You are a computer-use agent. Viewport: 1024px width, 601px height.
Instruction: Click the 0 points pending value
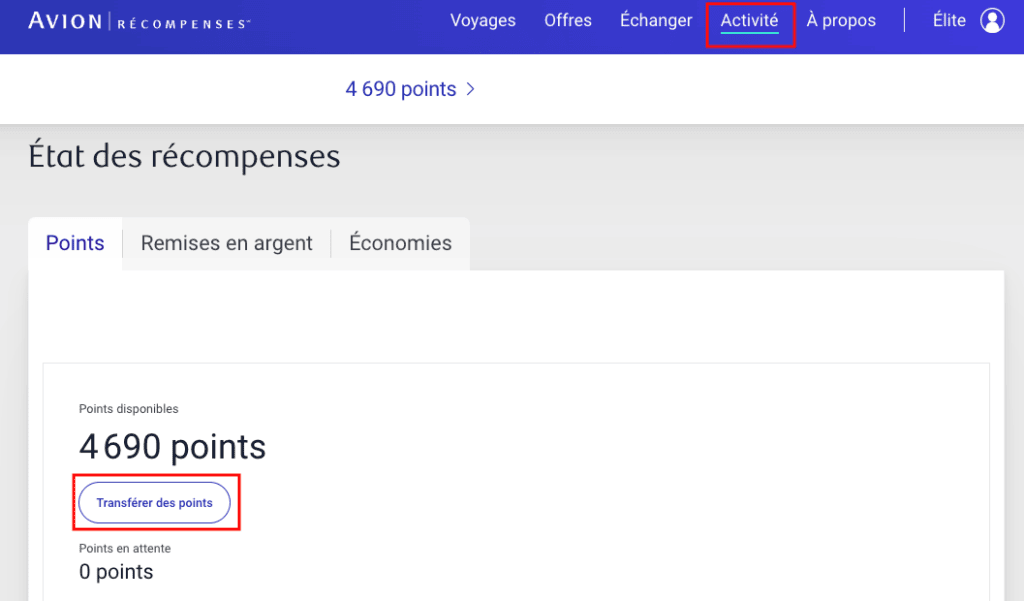[x=116, y=572]
